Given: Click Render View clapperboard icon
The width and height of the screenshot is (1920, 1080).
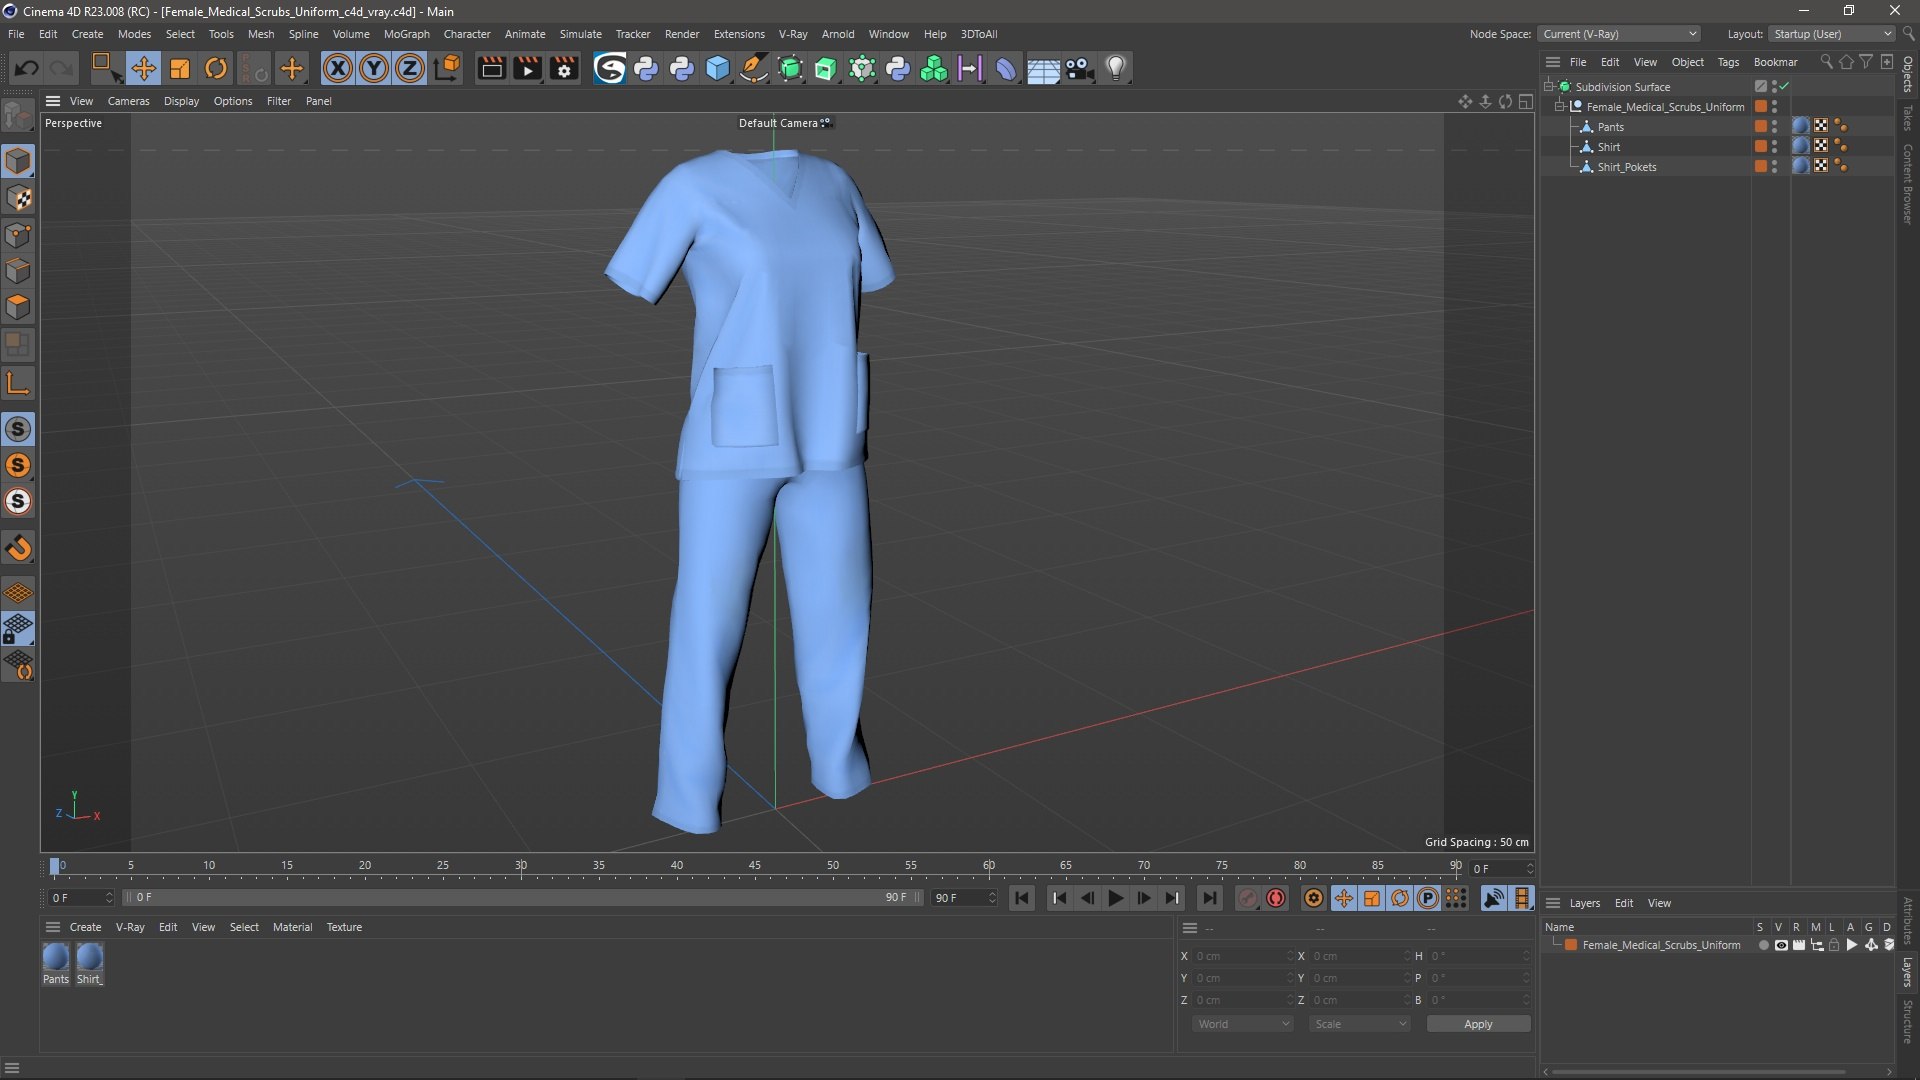Looking at the screenshot, I should pos(491,68).
